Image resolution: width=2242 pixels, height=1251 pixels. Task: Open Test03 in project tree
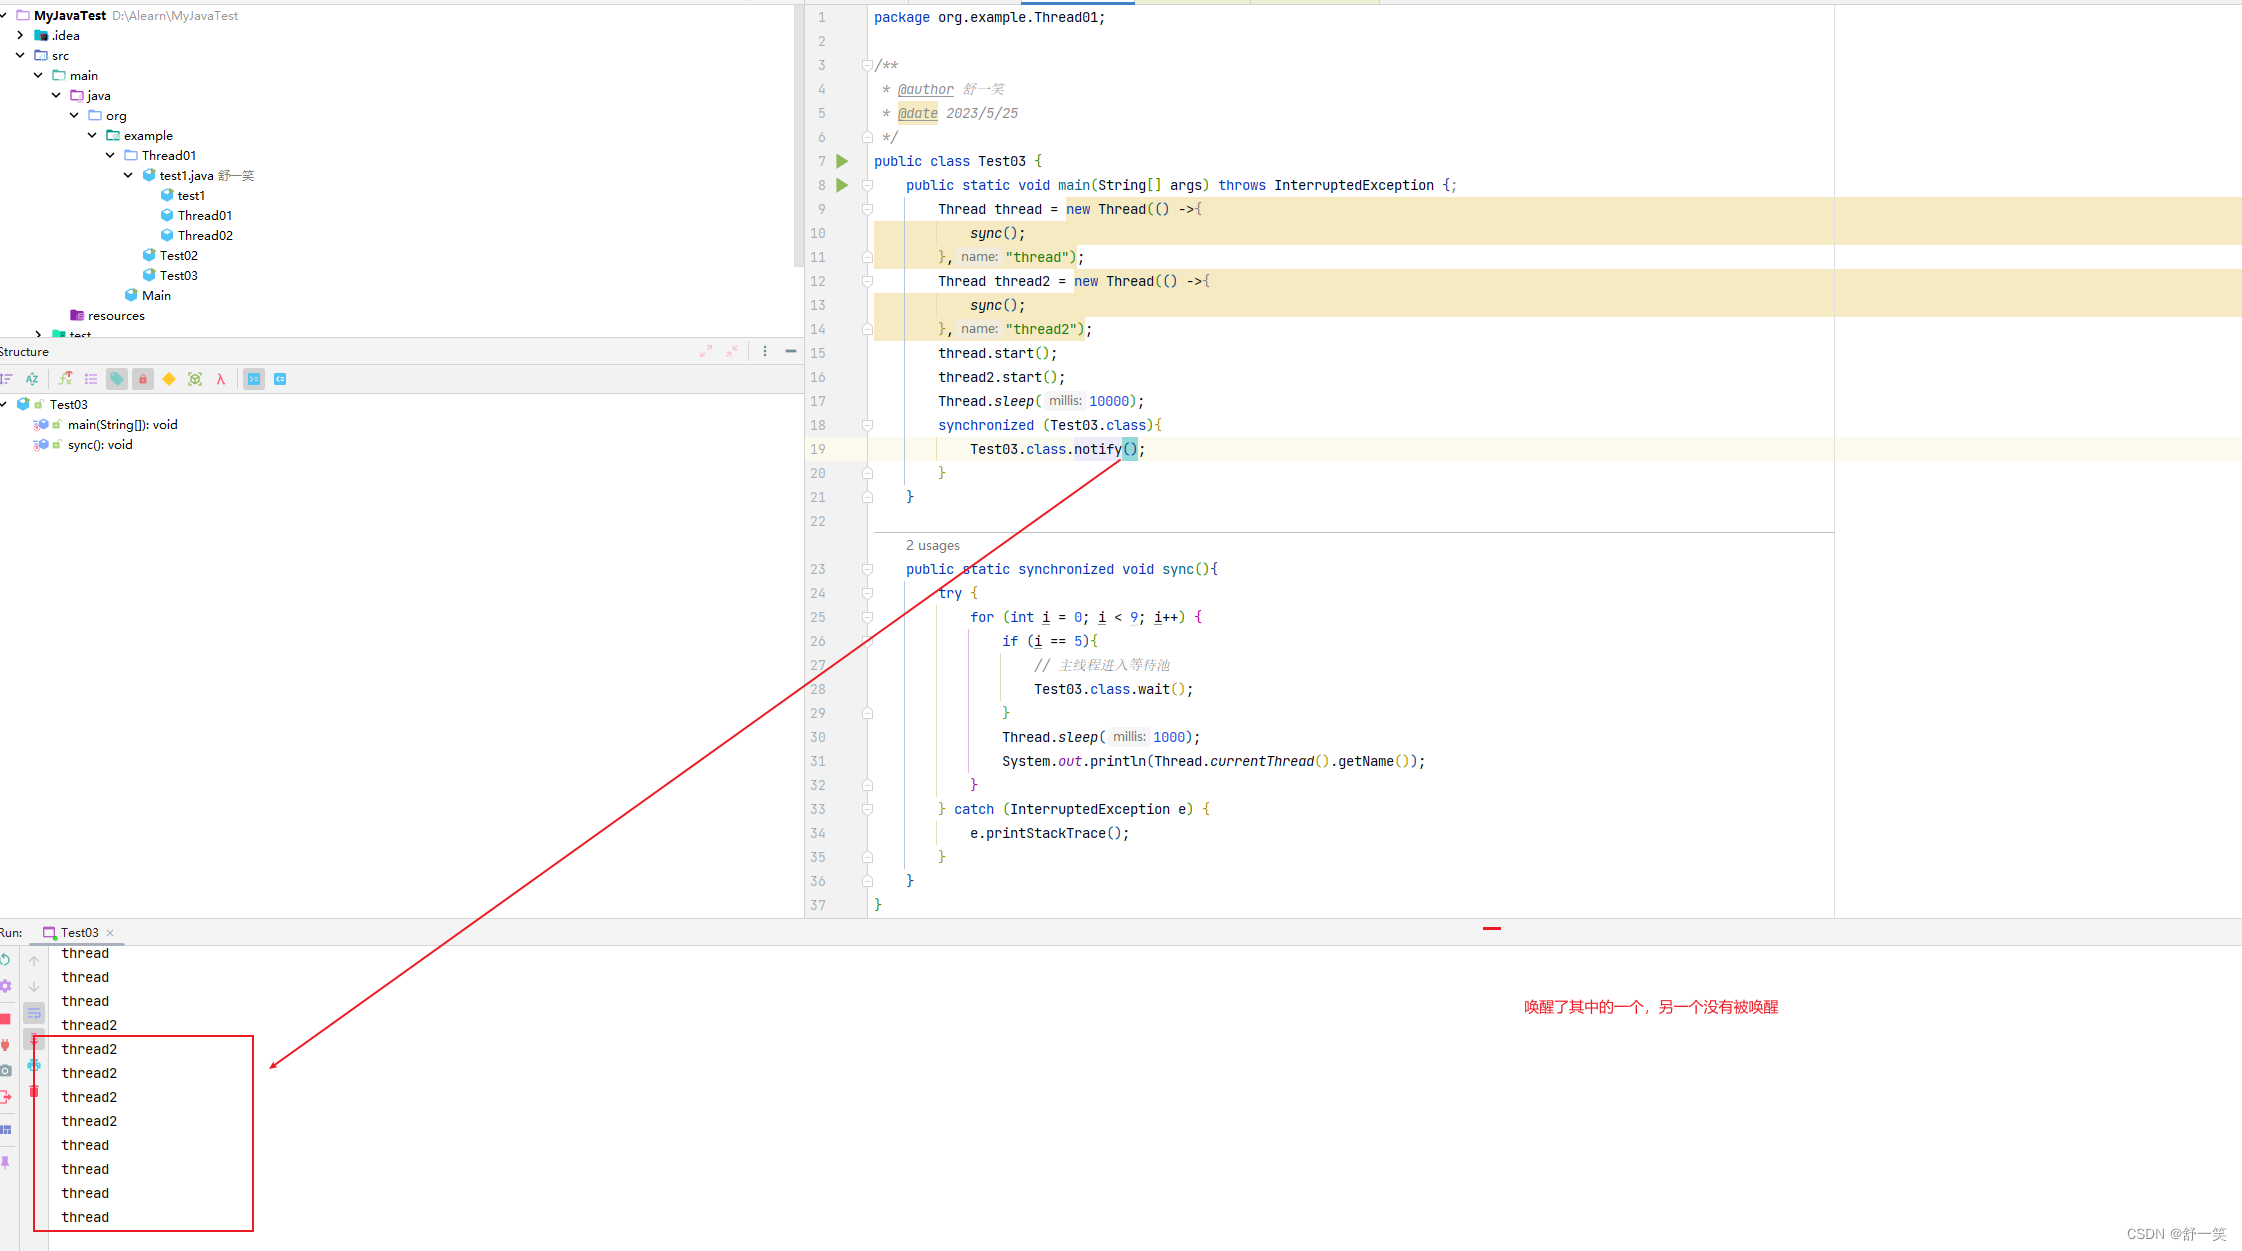click(179, 275)
